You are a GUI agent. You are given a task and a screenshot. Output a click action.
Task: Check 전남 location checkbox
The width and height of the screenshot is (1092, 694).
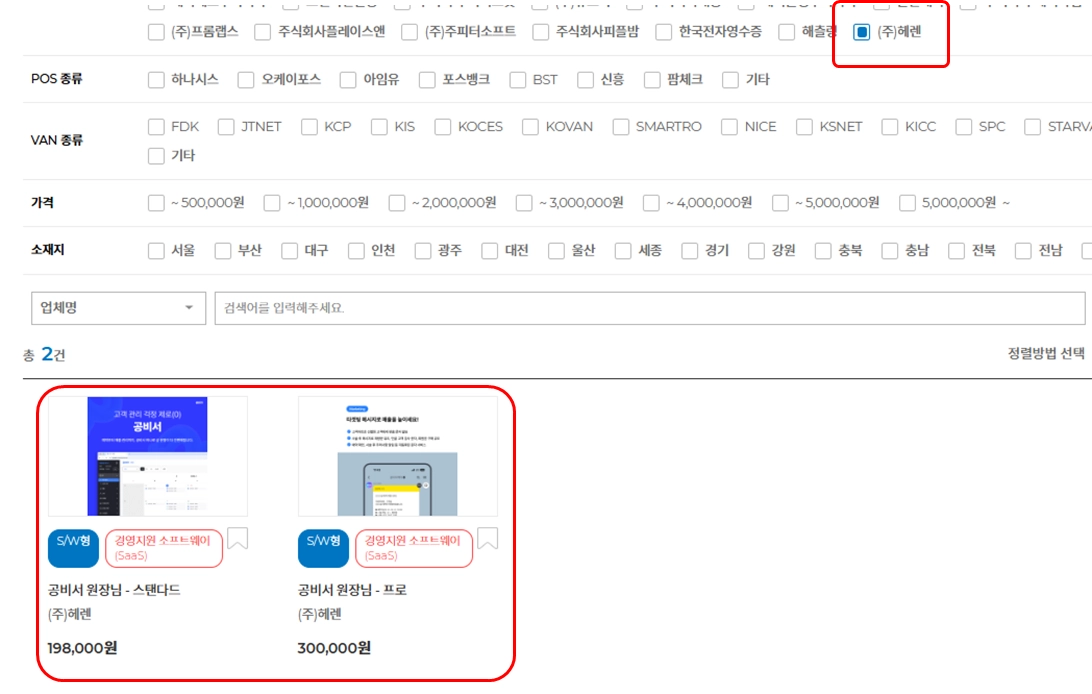[1023, 251]
